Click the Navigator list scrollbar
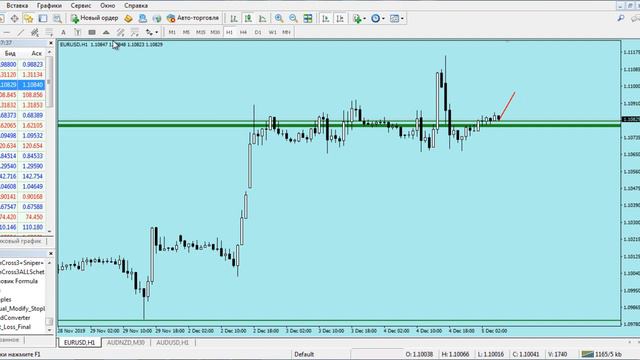Image resolution: width=640 pixels, height=360 pixels. [x=50, y=296]
